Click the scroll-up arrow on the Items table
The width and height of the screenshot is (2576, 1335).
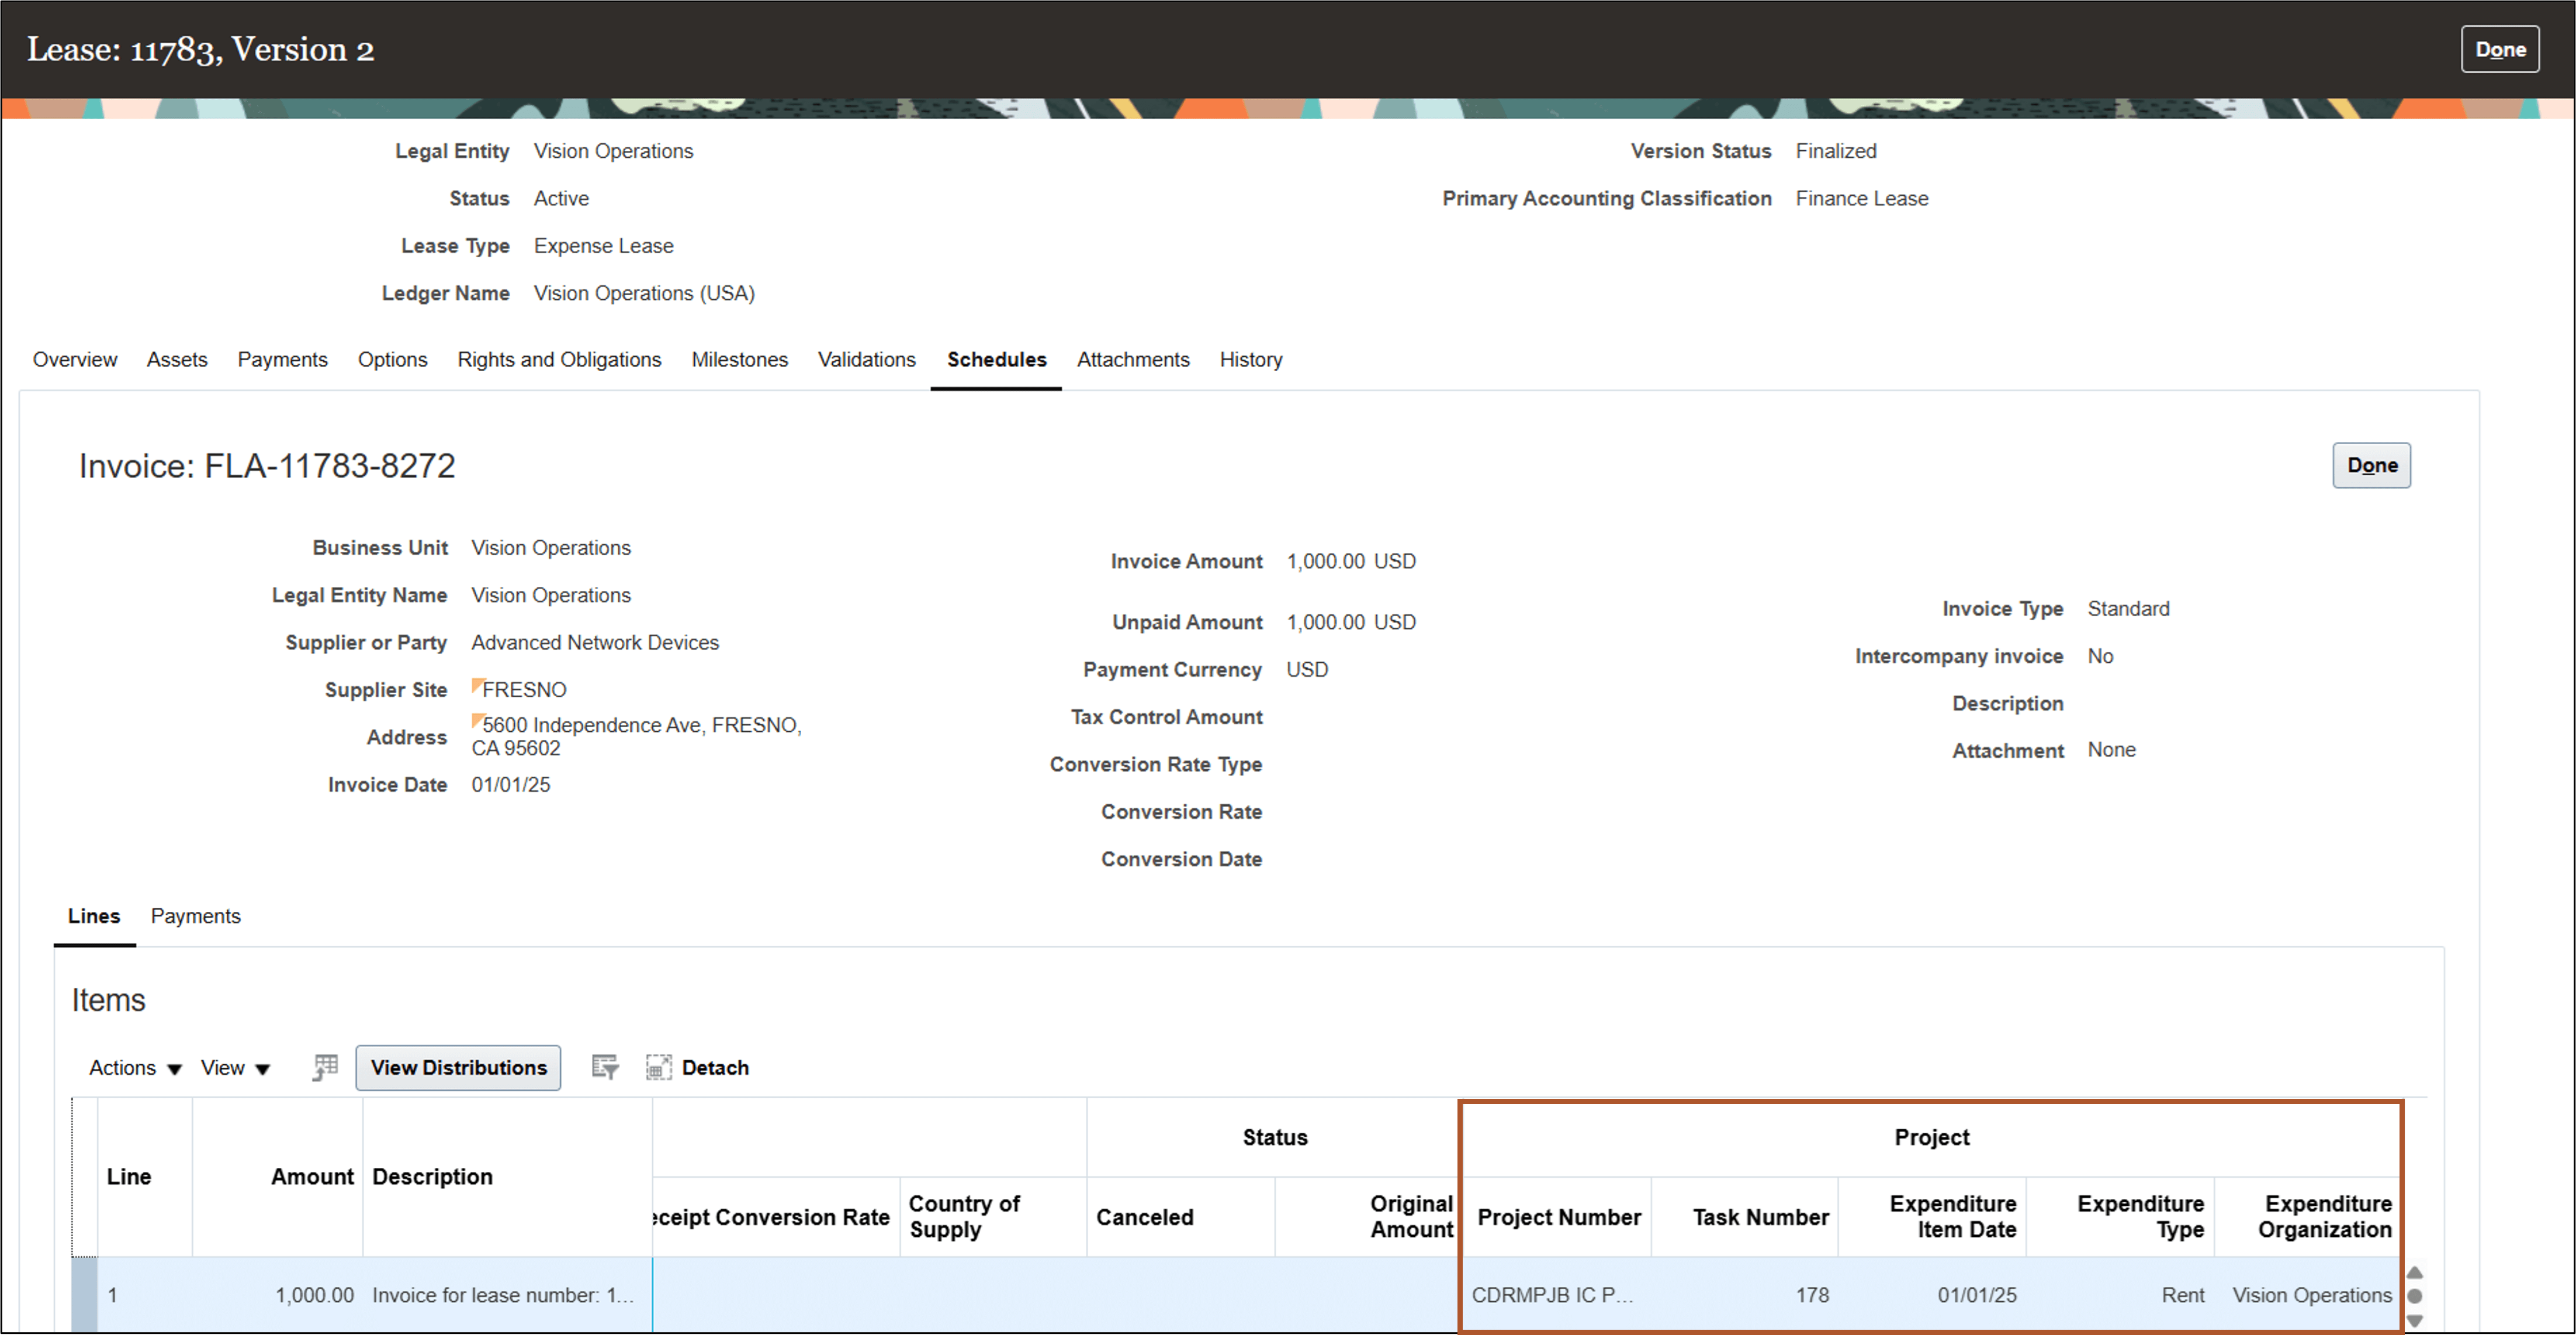tap(2415, 1273)
